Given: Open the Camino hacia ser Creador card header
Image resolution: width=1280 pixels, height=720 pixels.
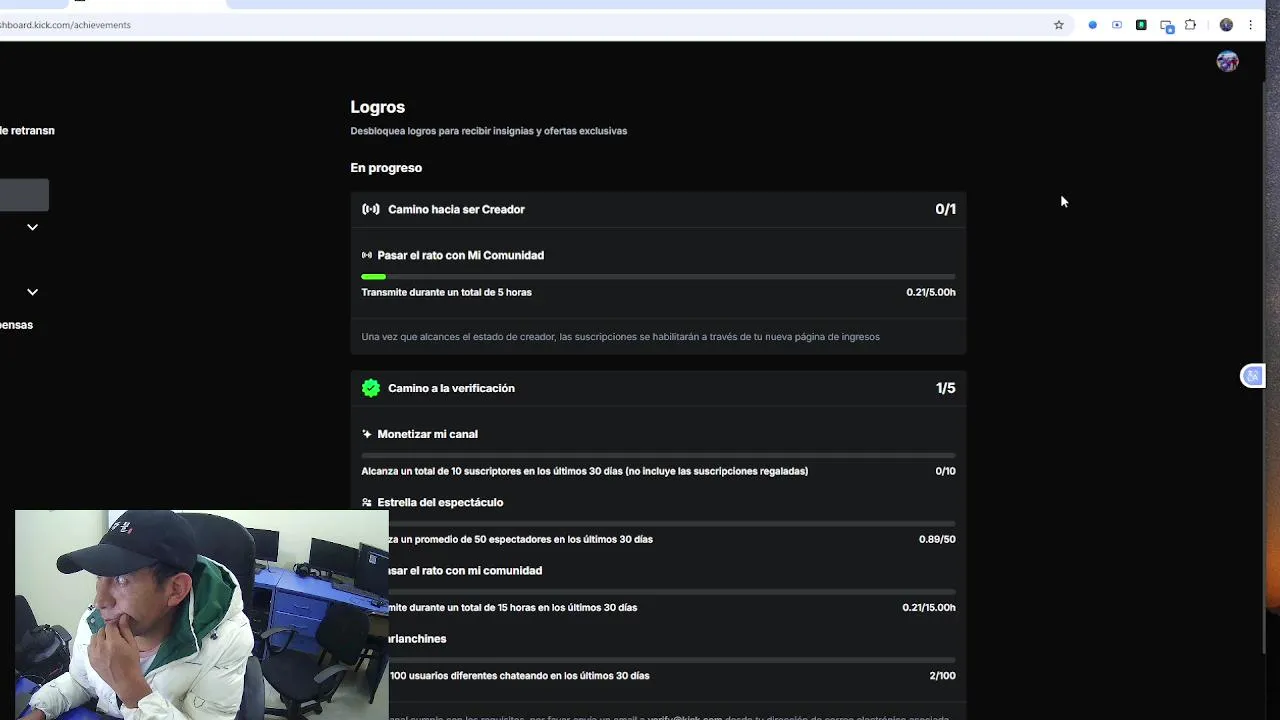Looking at the screenshot, I should [658, 209].
